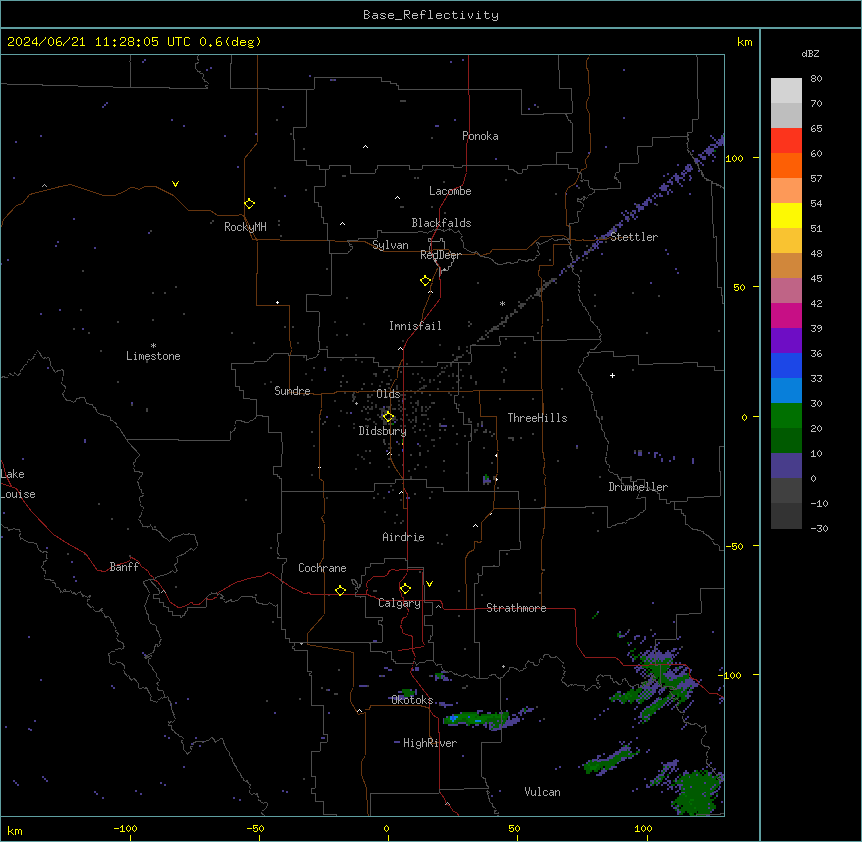Choose the magenta 39-42 dBZ legend swatch
The height and width of the screenshot is (842, 862).
pyautogui.click(x=786, y=315)
